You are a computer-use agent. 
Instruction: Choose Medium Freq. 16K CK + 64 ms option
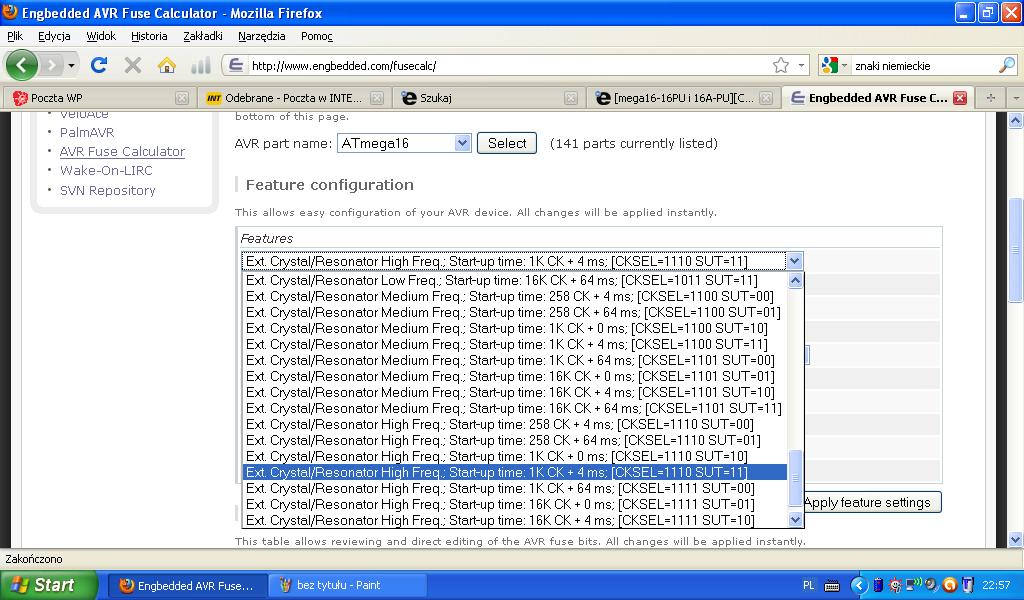[513, 409]
